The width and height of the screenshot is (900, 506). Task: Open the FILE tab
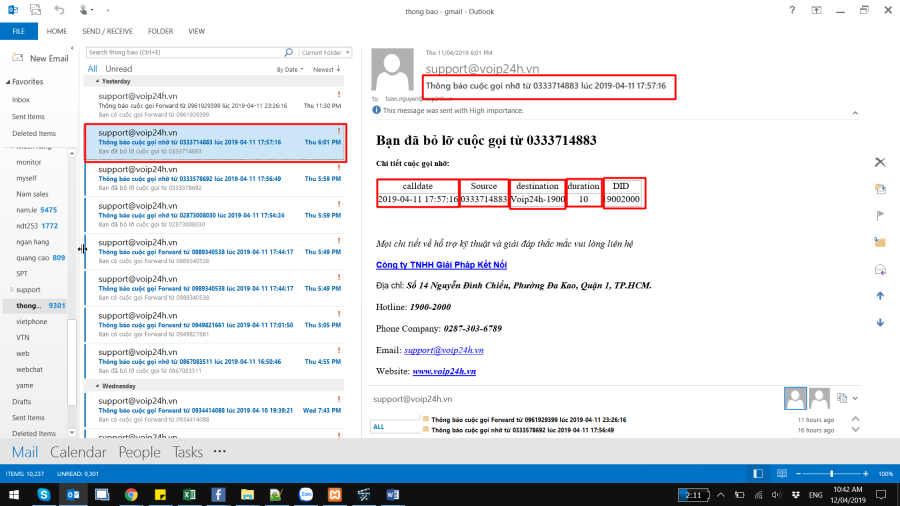(x=19, y=31)
